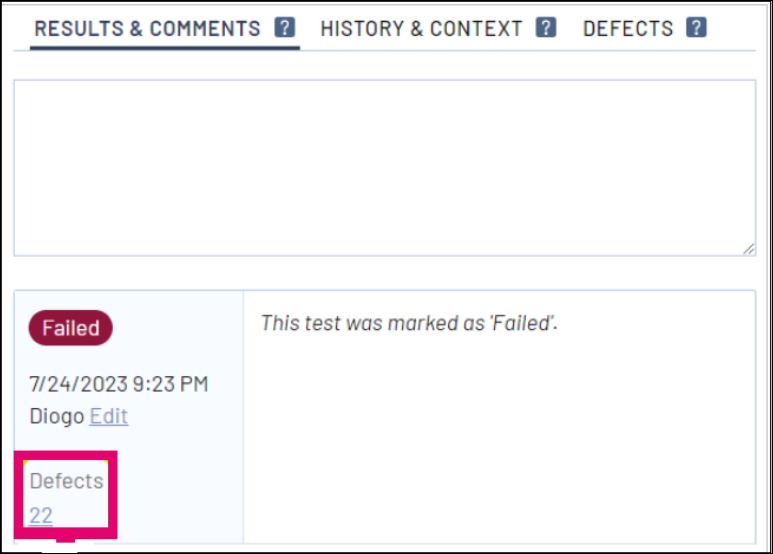Viewport: 773px width, 554px height.
Task: Select the Defects tab
Action: pyautogui.click(x=629, y=29)
